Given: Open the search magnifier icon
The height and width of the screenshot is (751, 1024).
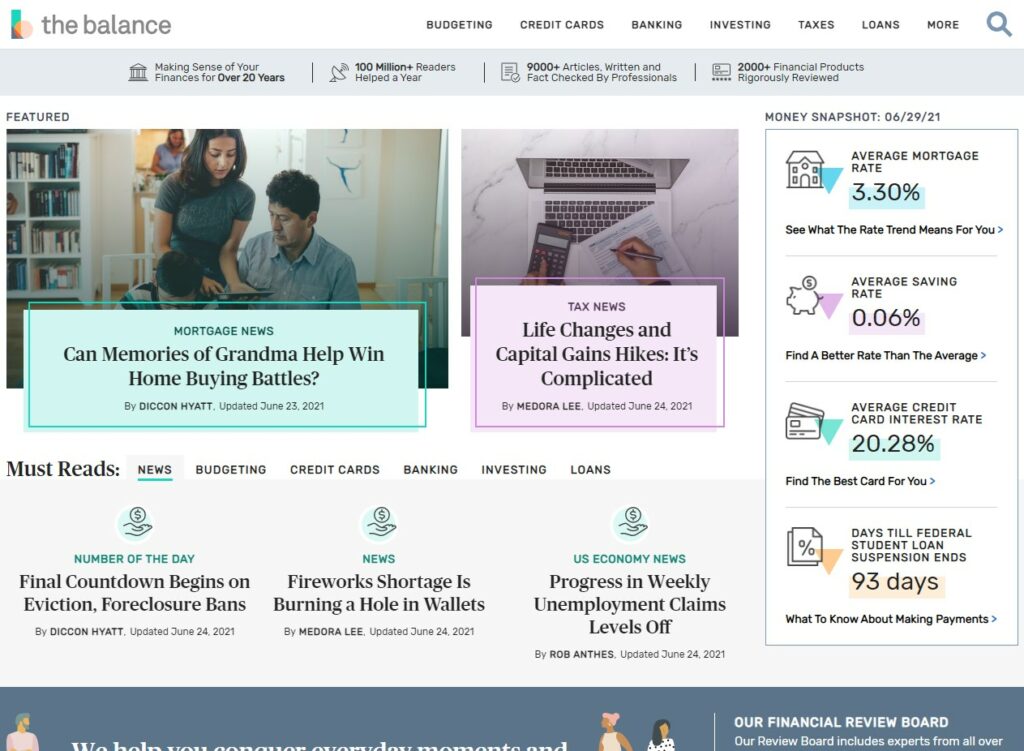Looking at the screenshot, I should [x=999, y=24].
